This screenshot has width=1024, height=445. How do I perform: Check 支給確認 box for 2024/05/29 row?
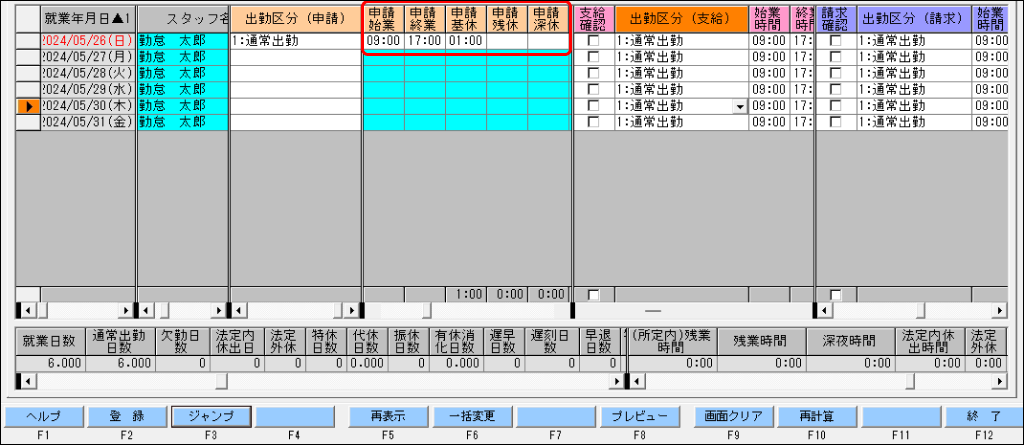[x=593, y=89]
